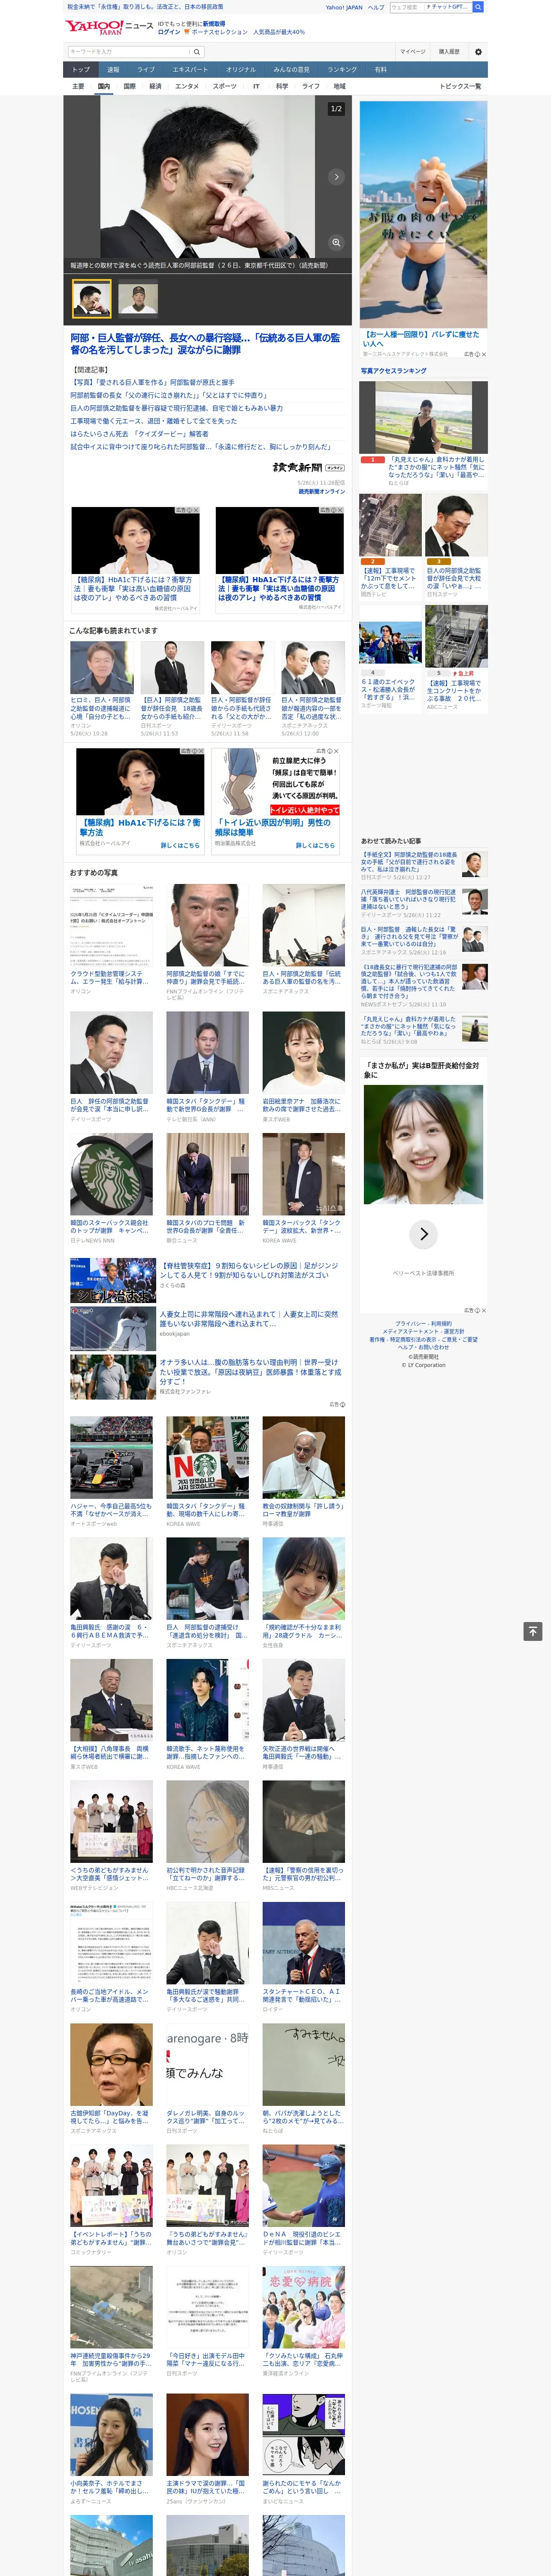Click scroll-to-top arrow button
551x2576 pixels.
coord(533,1631)
